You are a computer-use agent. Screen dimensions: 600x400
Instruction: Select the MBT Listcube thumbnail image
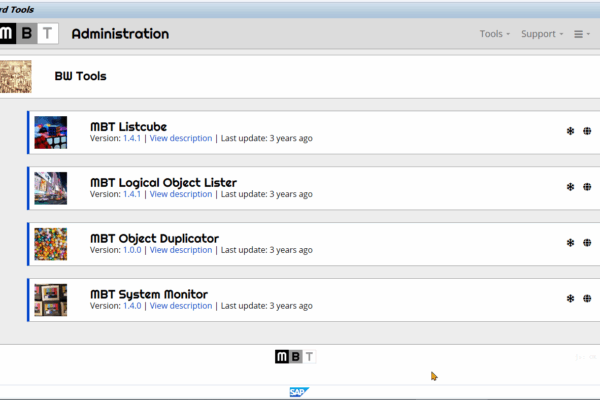click(x=50, y=132)
